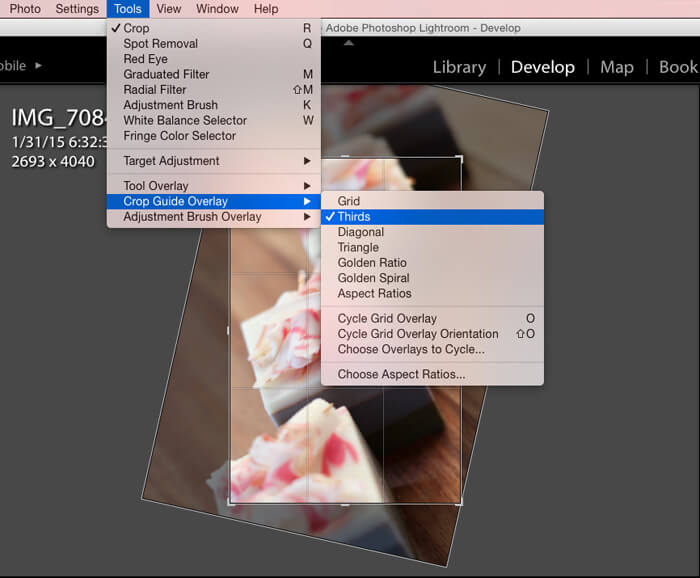700x578 pixels.
Task: Select the Diagonal crop guide overlay
Action: point(360,232)
